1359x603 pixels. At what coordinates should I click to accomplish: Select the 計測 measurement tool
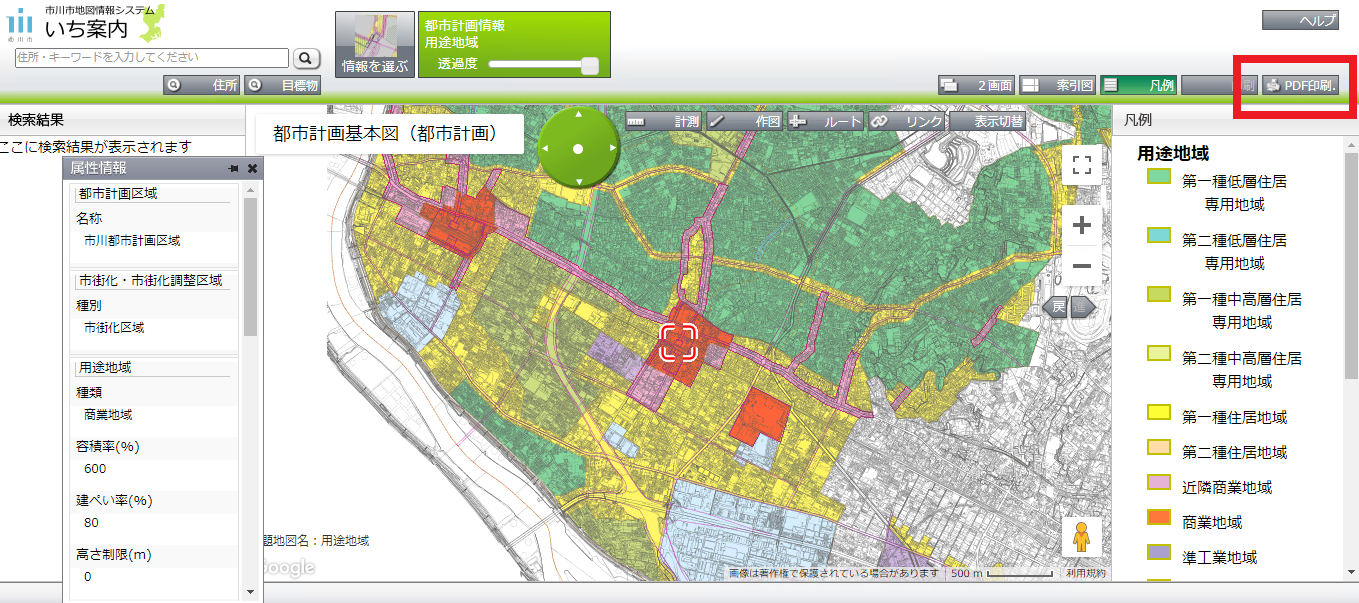tap(664, 121)
